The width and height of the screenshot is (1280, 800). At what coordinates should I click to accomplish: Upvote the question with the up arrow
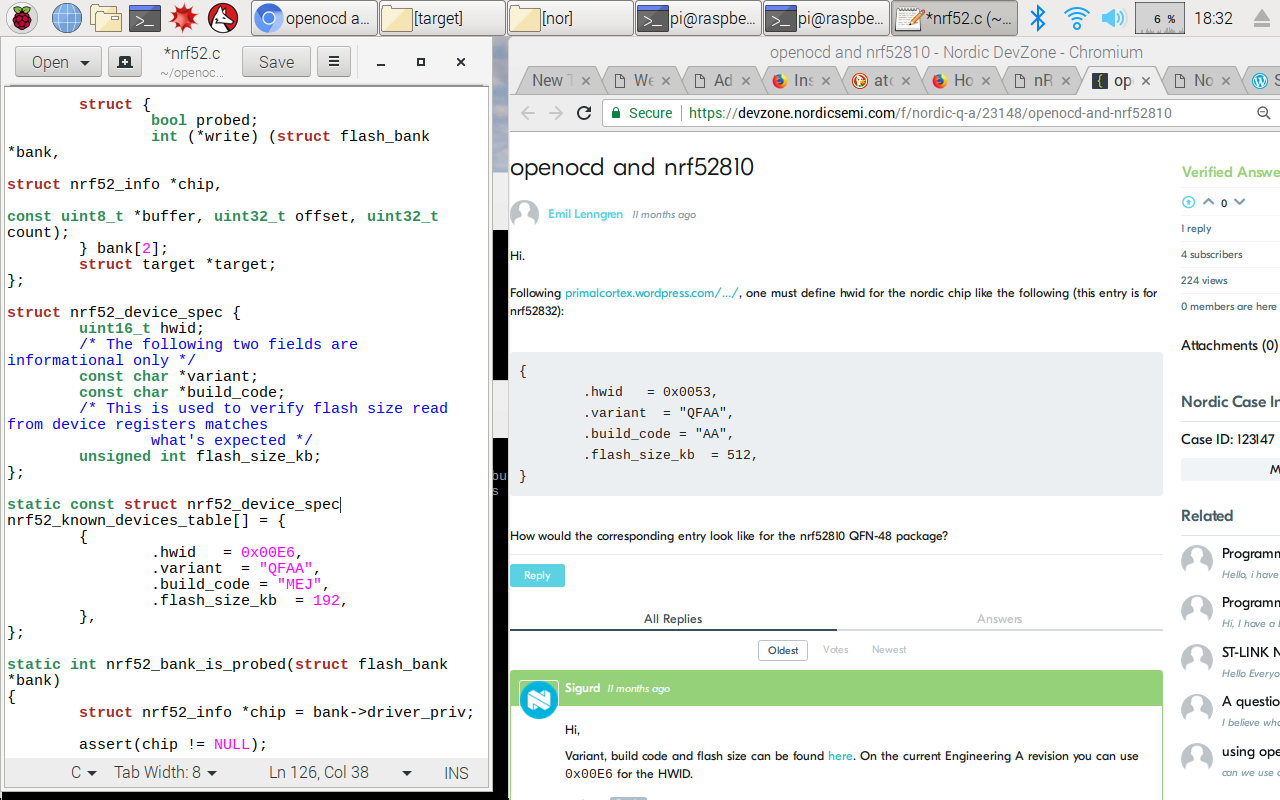coord(1208,202)
